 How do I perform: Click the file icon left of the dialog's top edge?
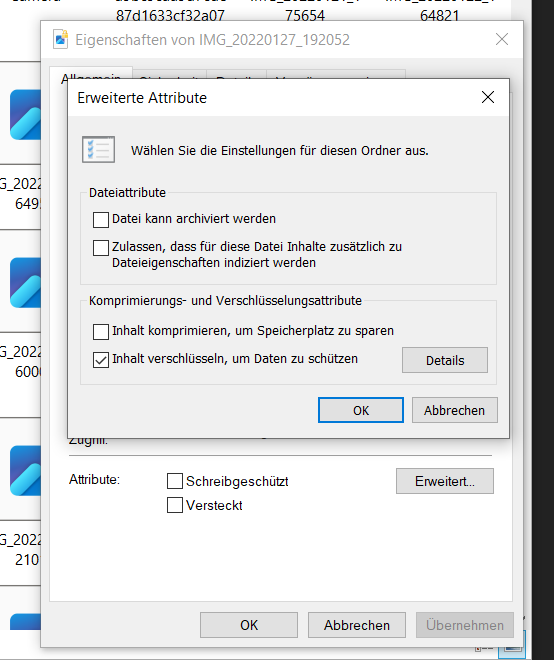pyautogui.click(x=25, y=114)
